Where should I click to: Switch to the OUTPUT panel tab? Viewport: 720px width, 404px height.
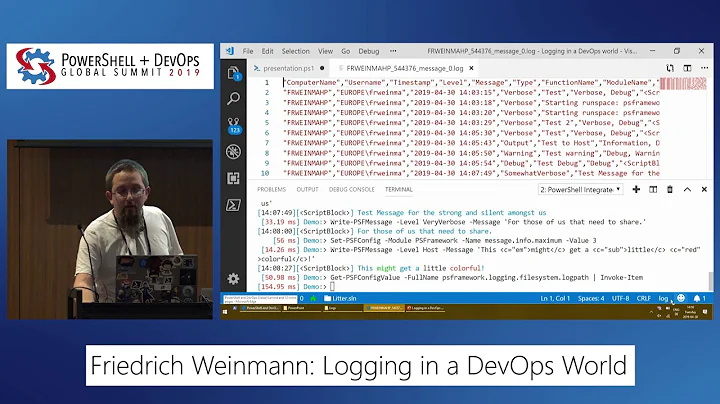tap(307, 189)
